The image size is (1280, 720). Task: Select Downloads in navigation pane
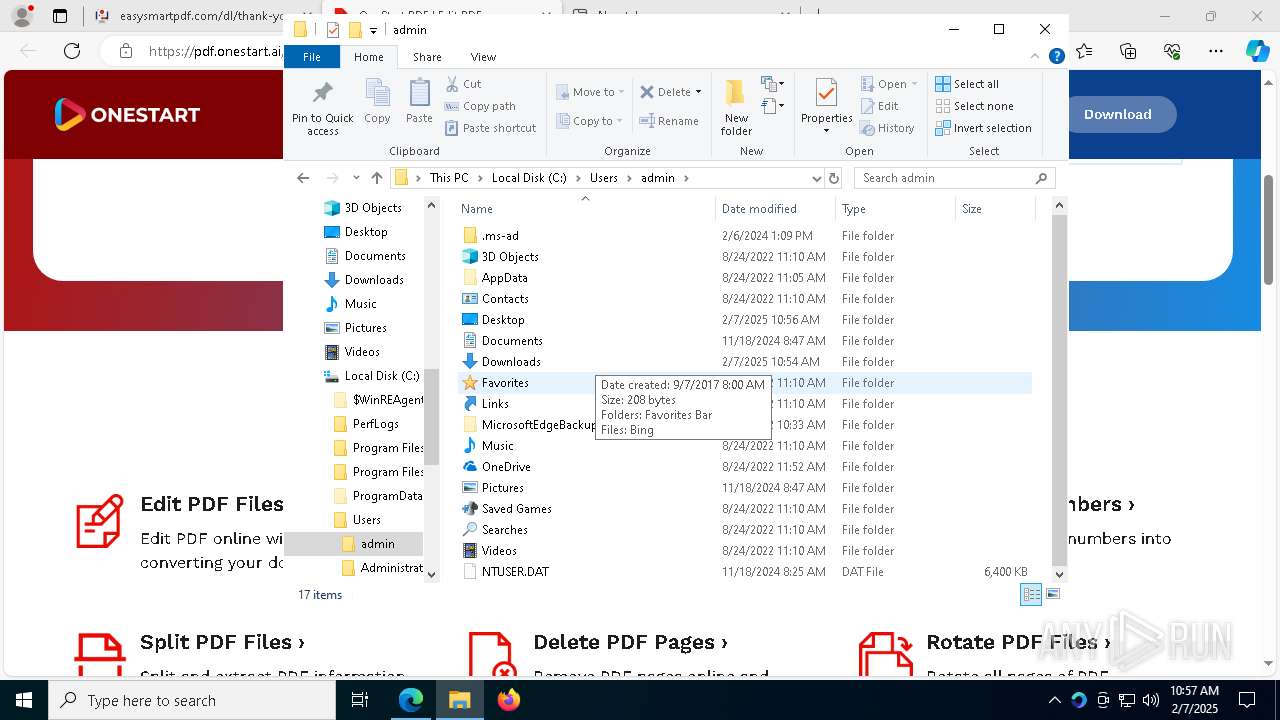pos(374,280)
